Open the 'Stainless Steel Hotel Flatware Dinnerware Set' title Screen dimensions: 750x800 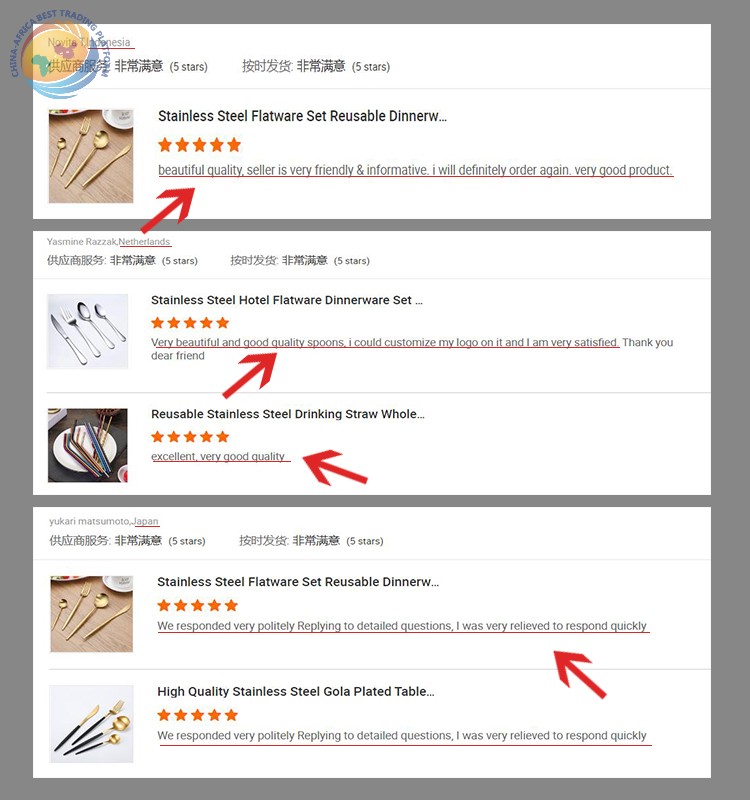click(x=287, y=300)
